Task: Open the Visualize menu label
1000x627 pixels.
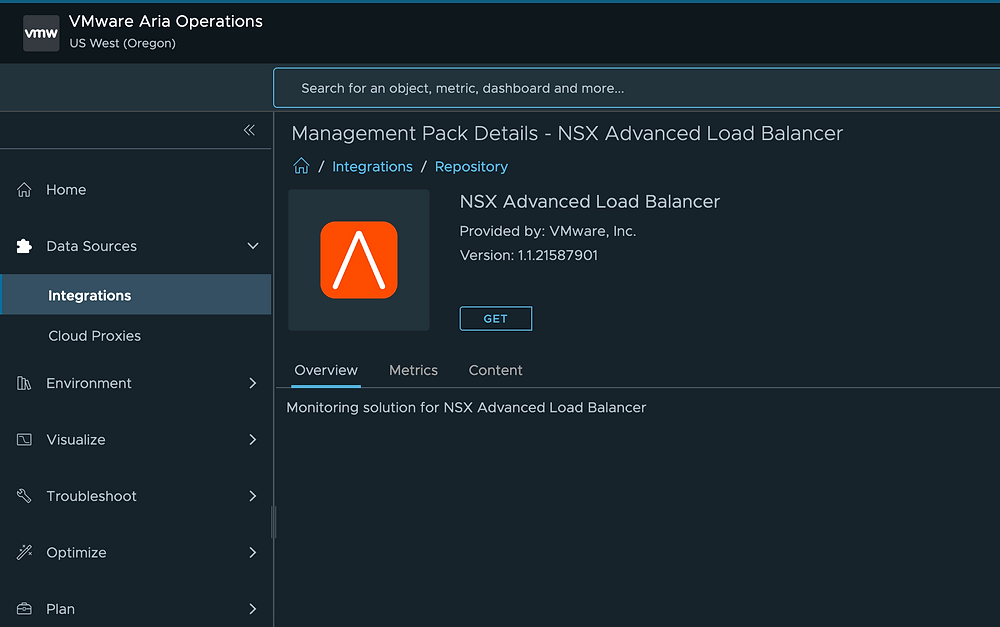Action: (x=76, y=439)
